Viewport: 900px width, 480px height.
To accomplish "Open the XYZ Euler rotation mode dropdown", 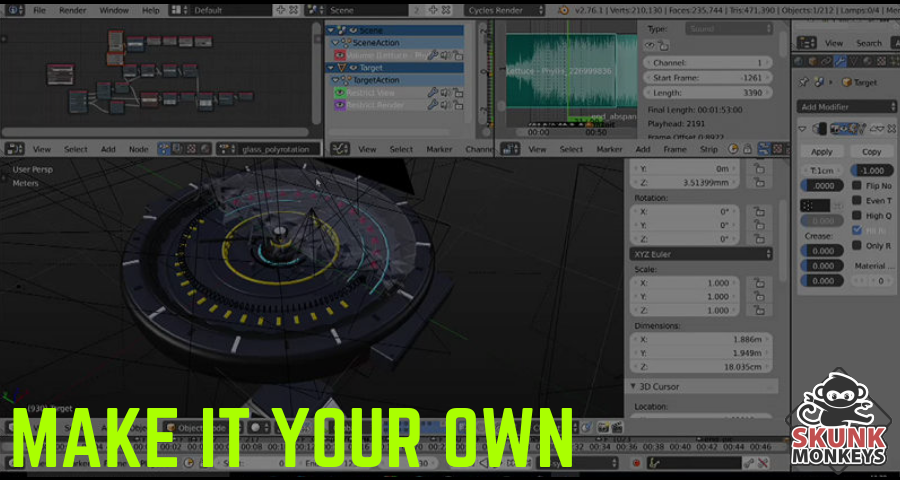I will tap(701, 254).
